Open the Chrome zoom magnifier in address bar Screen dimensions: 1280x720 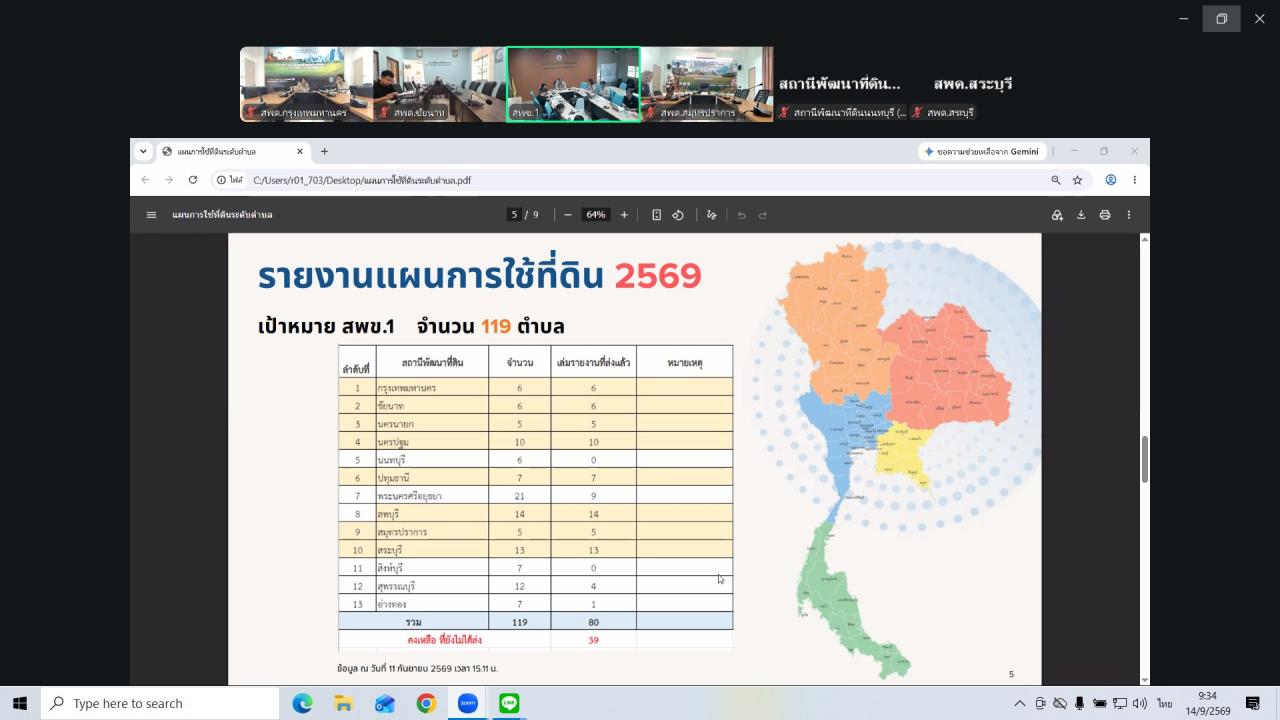[x=1055, y=180]
